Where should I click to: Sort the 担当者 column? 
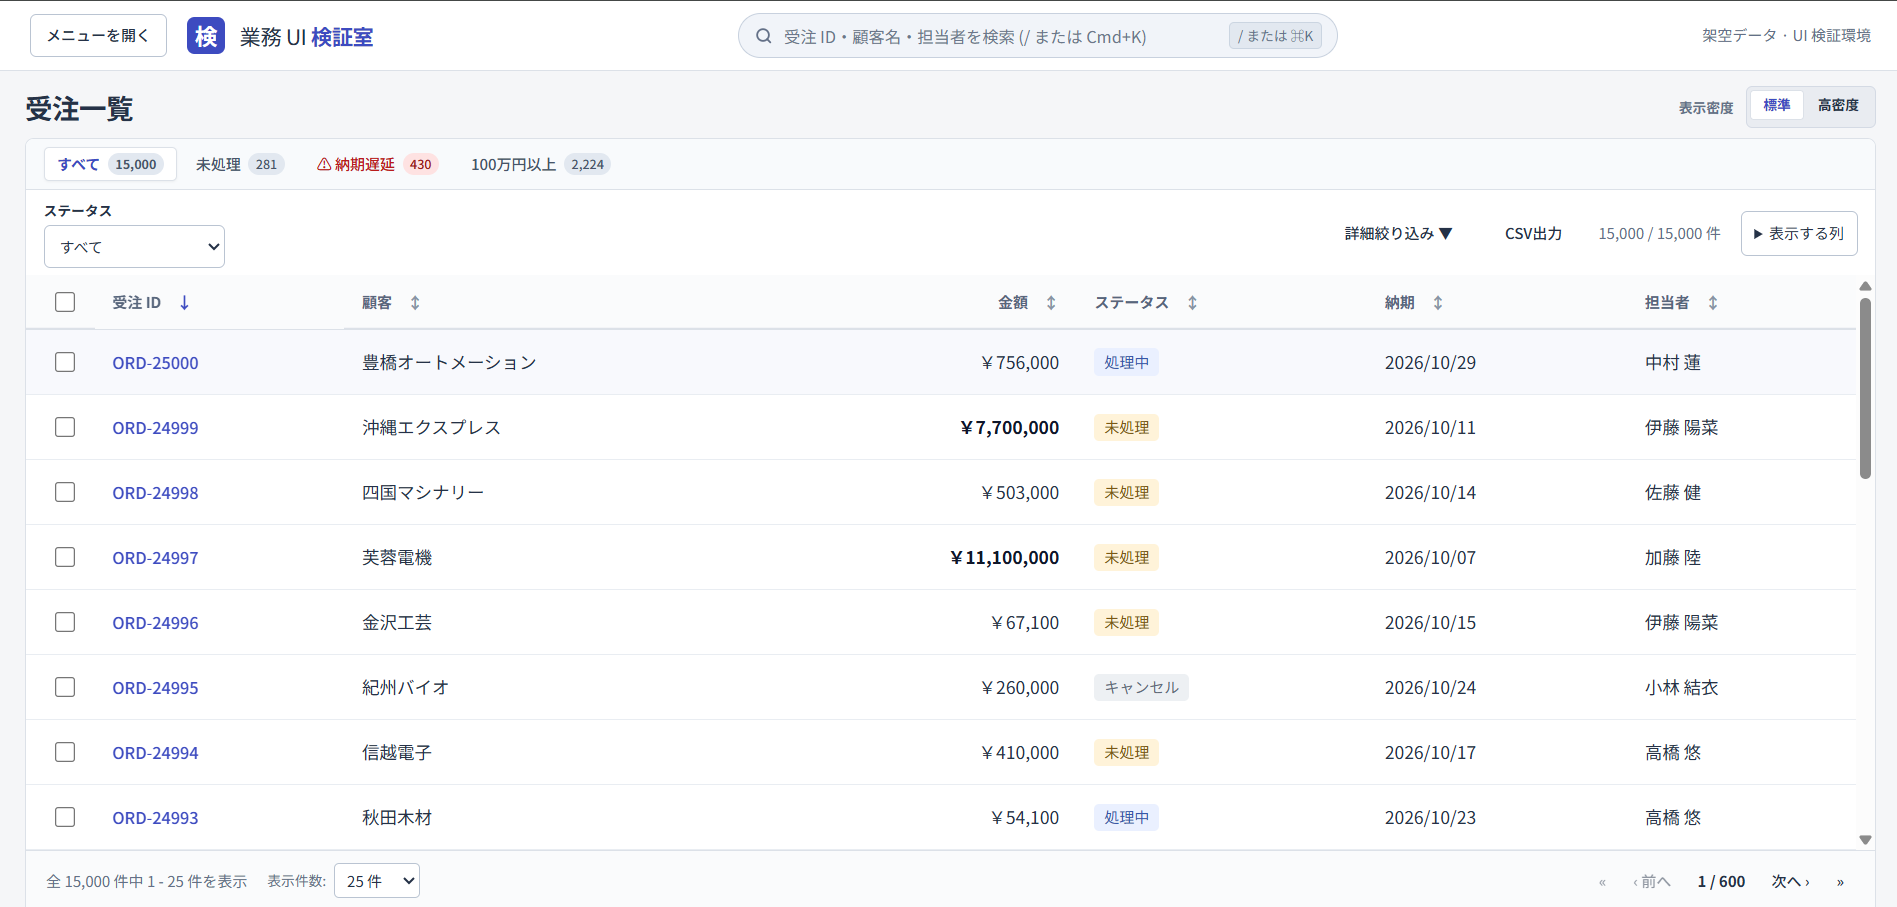pyautogui.click(x=1713, y=302)
